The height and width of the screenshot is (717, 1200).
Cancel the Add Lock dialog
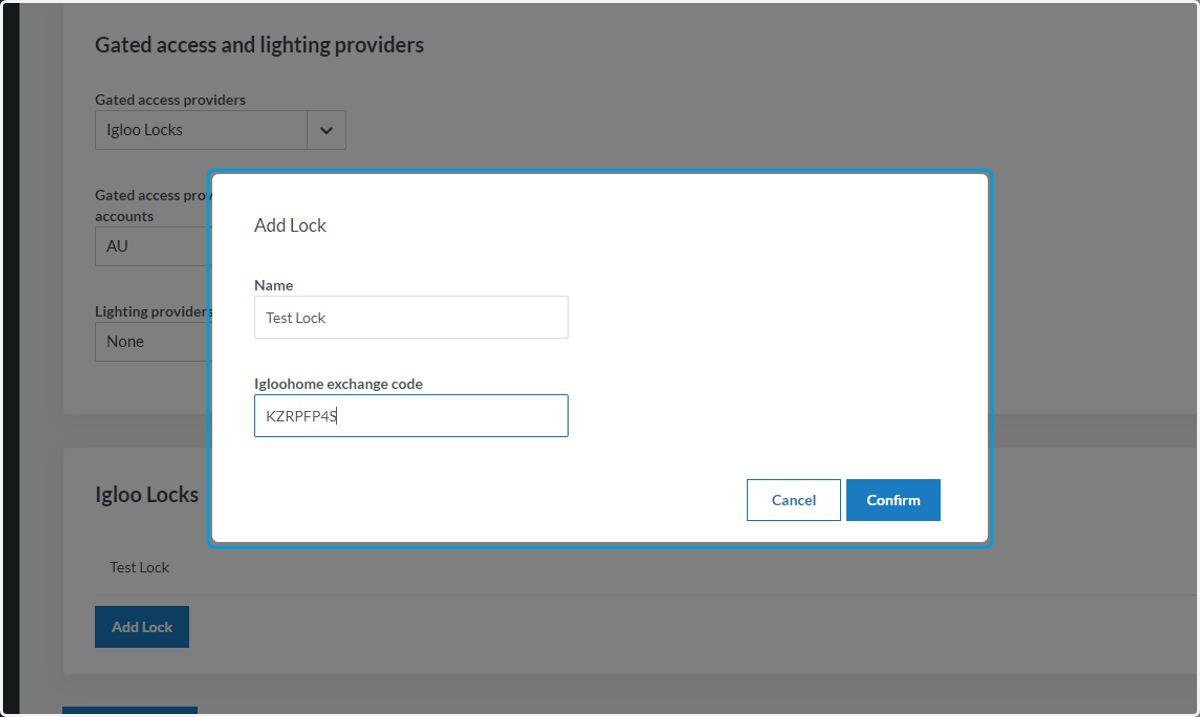click(793, 500)
